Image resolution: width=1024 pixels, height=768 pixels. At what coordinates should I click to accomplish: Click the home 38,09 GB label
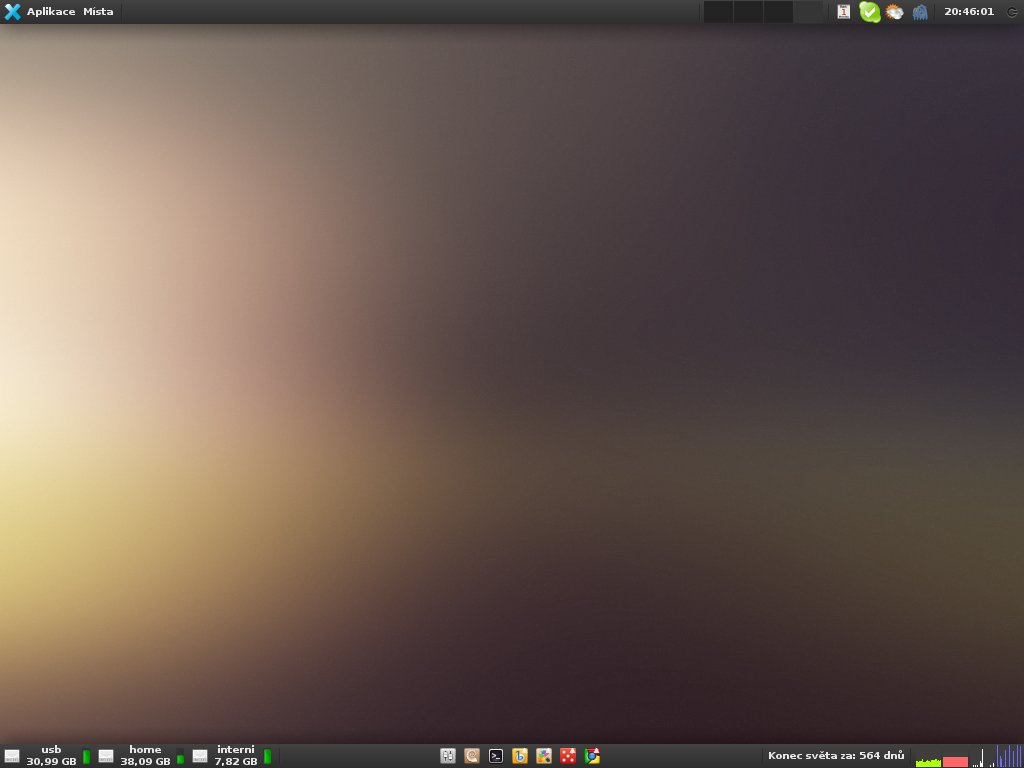click(x=145, y=756)
